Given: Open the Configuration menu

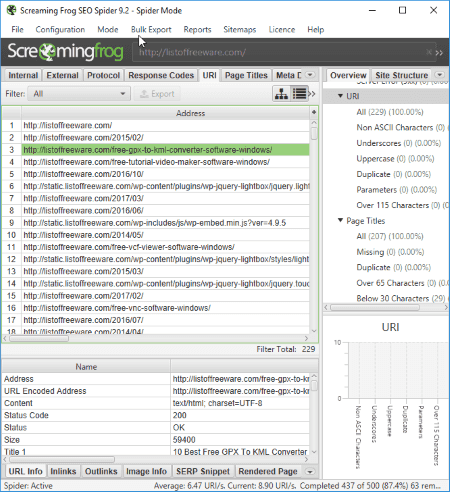Looking at the screenshot, I should [60, 30].
